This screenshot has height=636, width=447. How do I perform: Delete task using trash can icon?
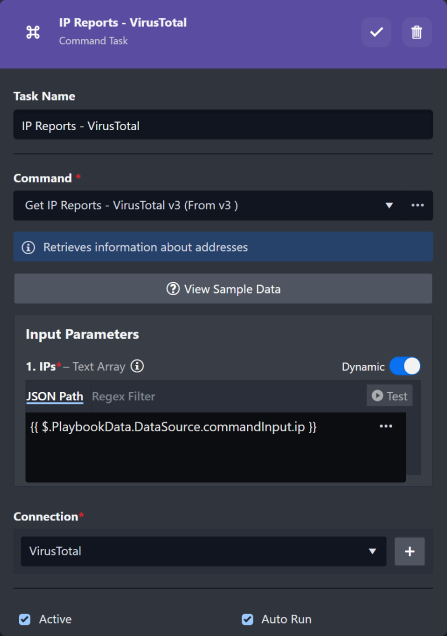(417, 32)
